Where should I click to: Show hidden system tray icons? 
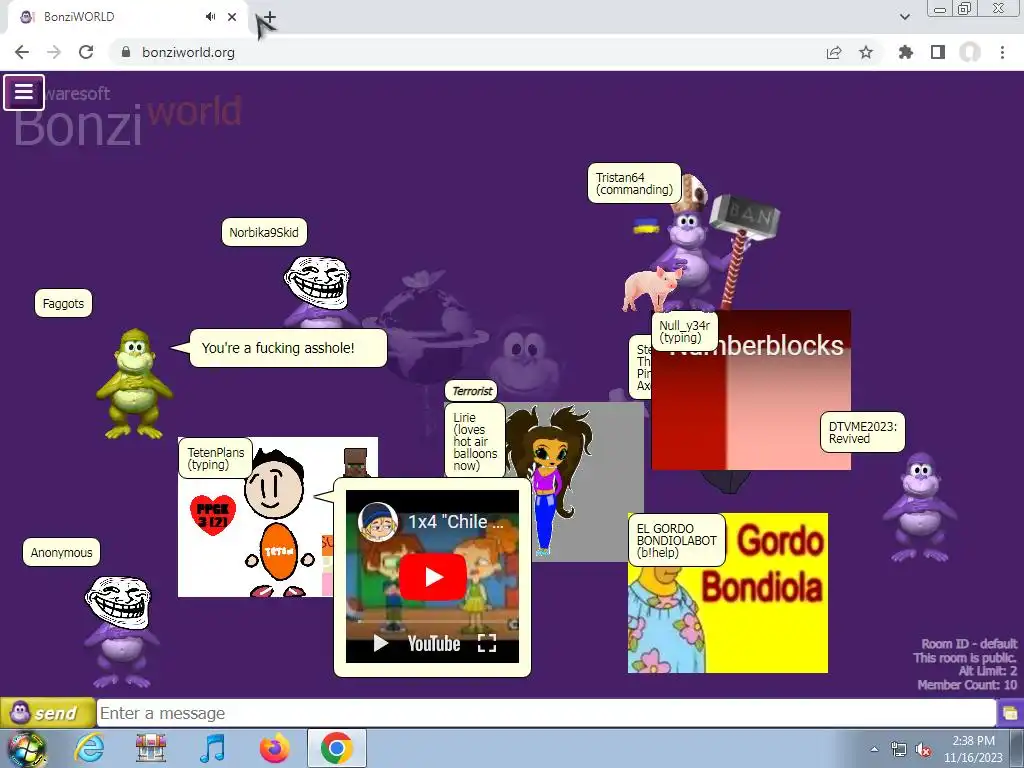(x=874, y=749)
